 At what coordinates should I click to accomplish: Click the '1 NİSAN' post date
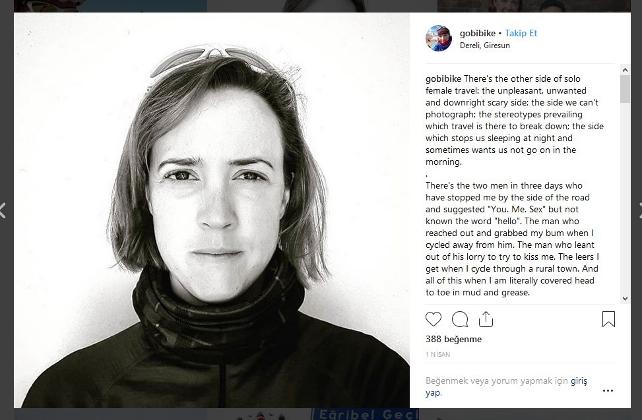pyautogui.click(x=438, y=355)
